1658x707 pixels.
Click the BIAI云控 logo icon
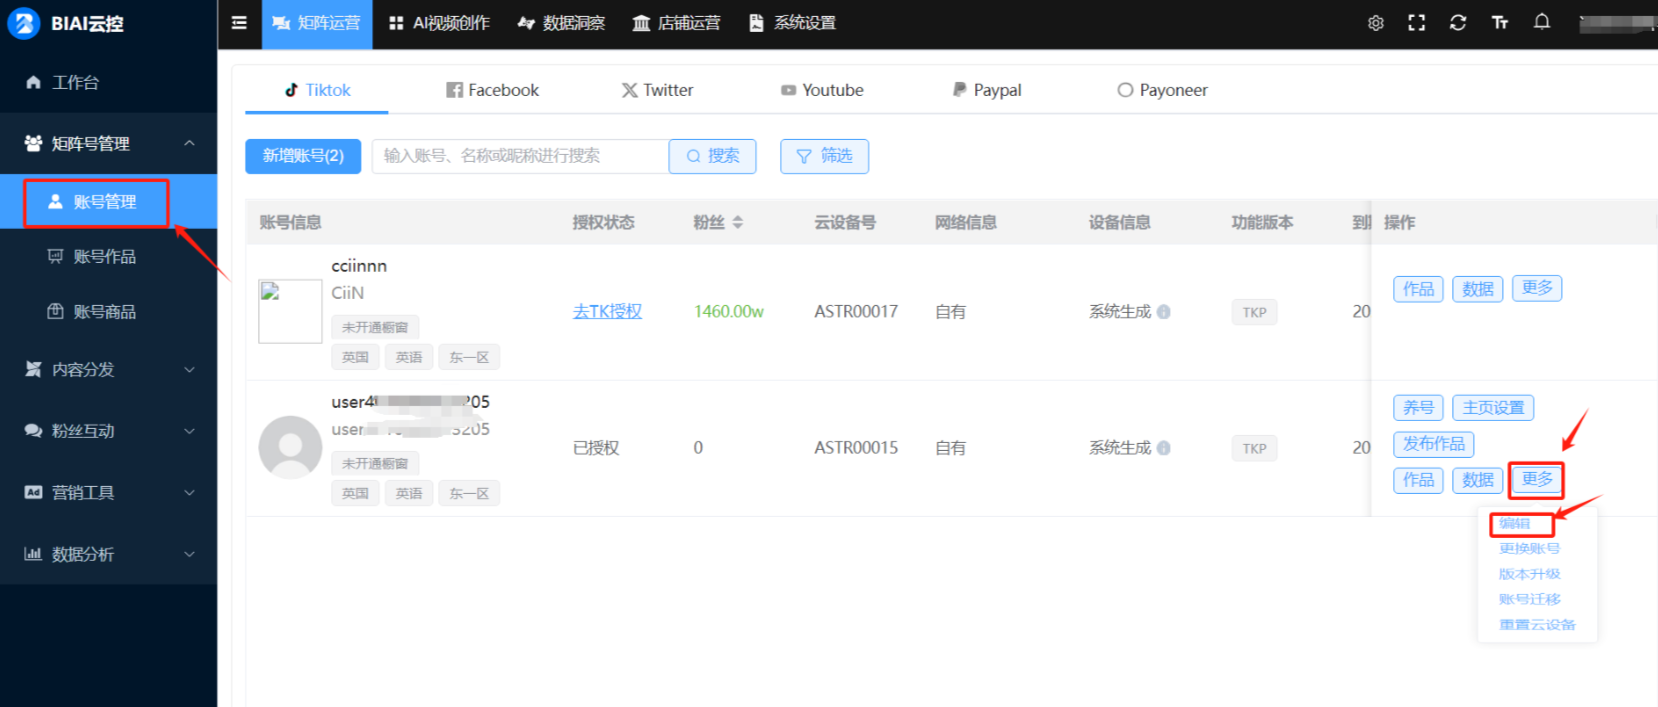(24, 23)
